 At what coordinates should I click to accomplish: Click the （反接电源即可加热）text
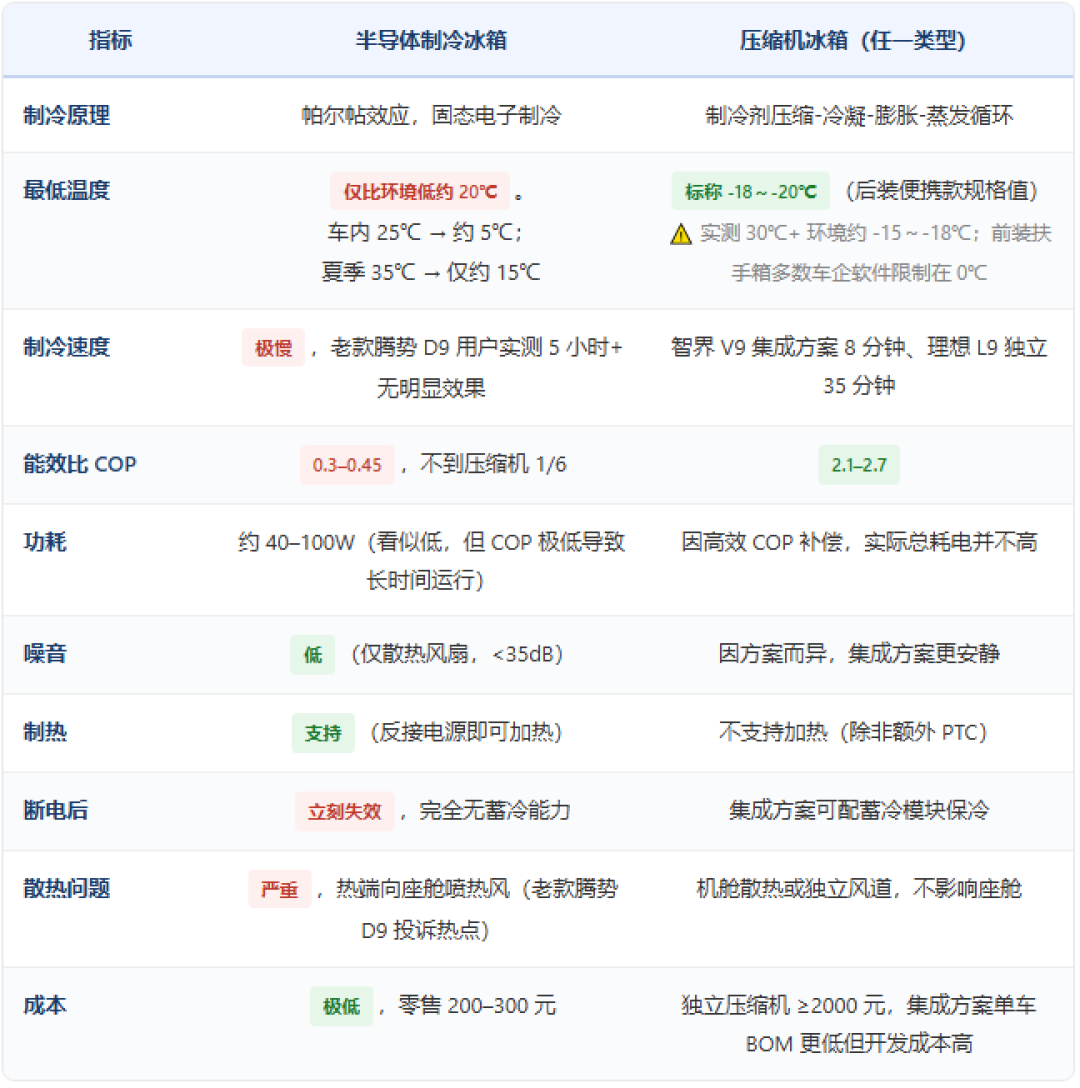coord(466,732)
